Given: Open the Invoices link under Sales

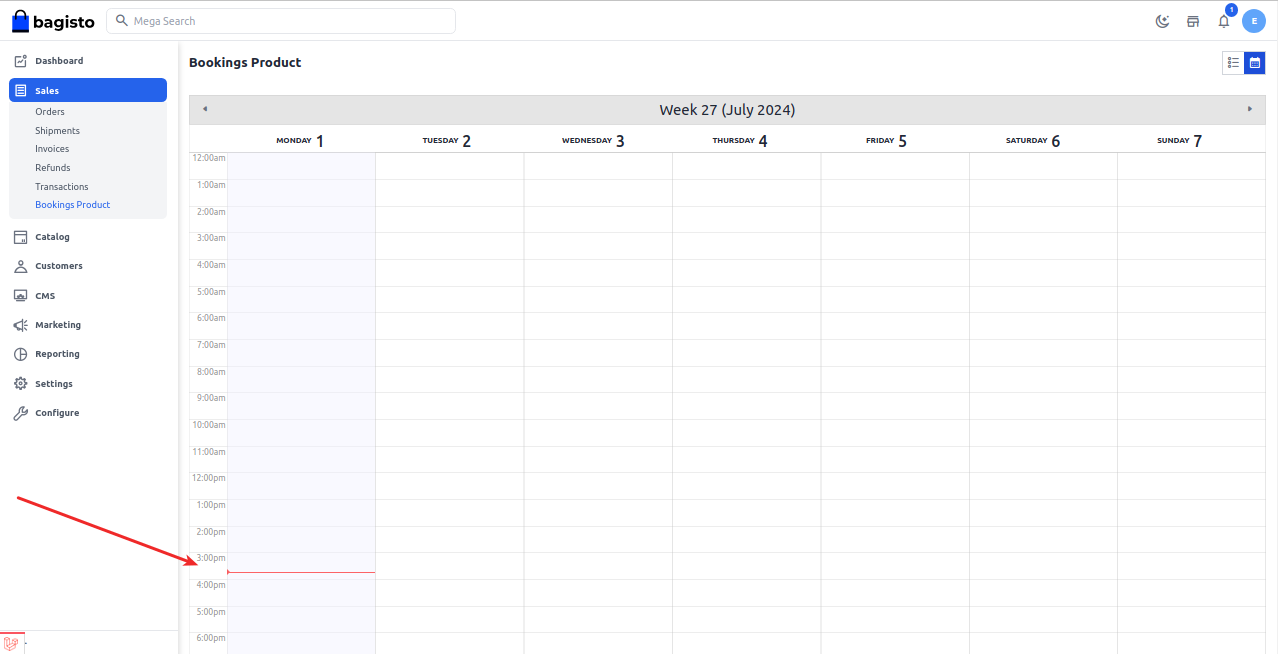Looking at the screenshot, I should (x=52, y=149).
